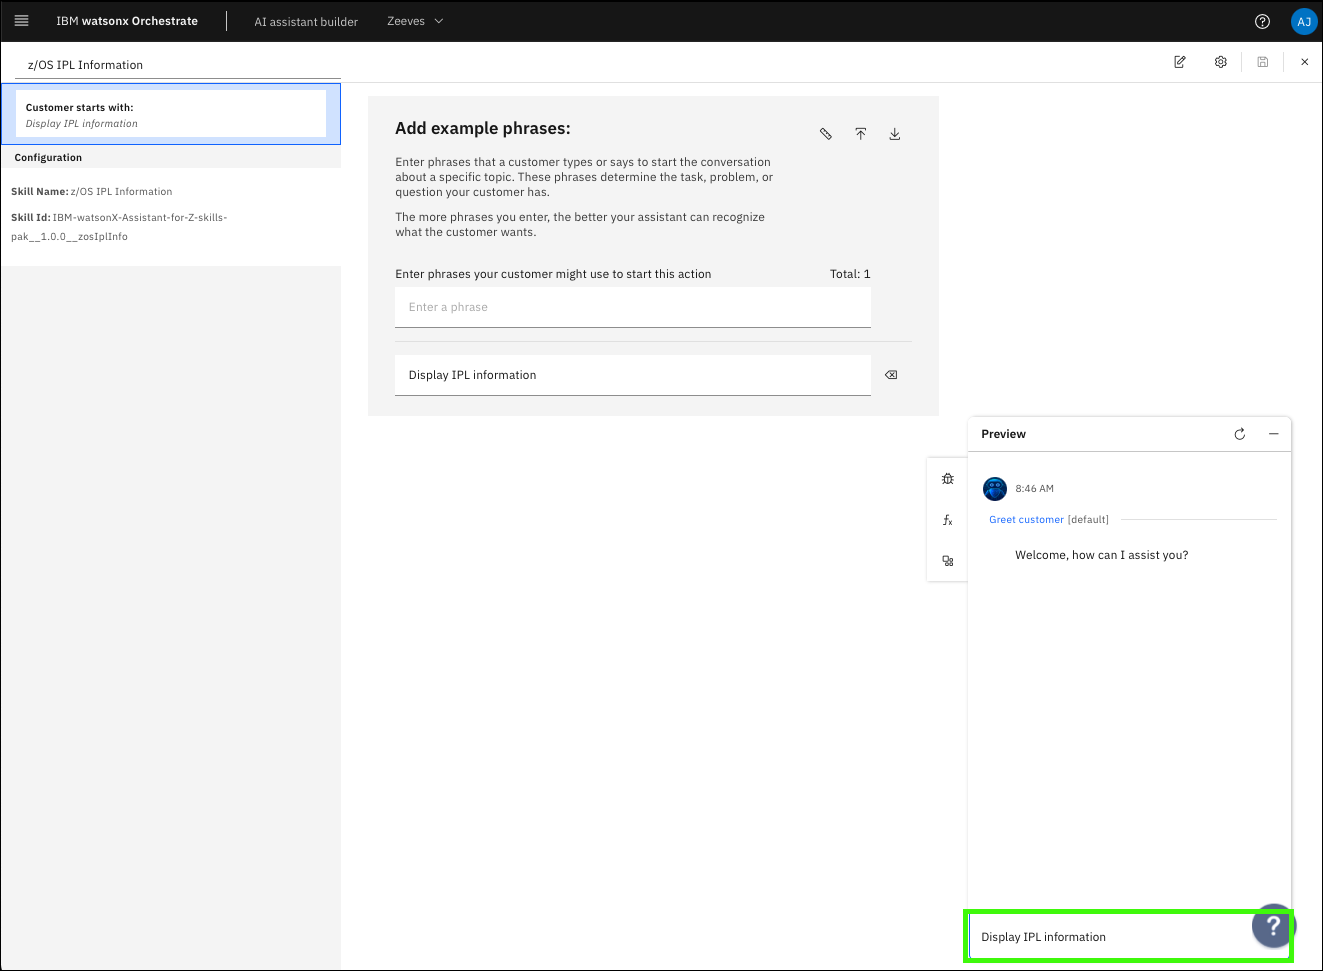Refresh the Preview chat panel
The height and width of the screenshot is (971, 1323).
[1240, 434]
